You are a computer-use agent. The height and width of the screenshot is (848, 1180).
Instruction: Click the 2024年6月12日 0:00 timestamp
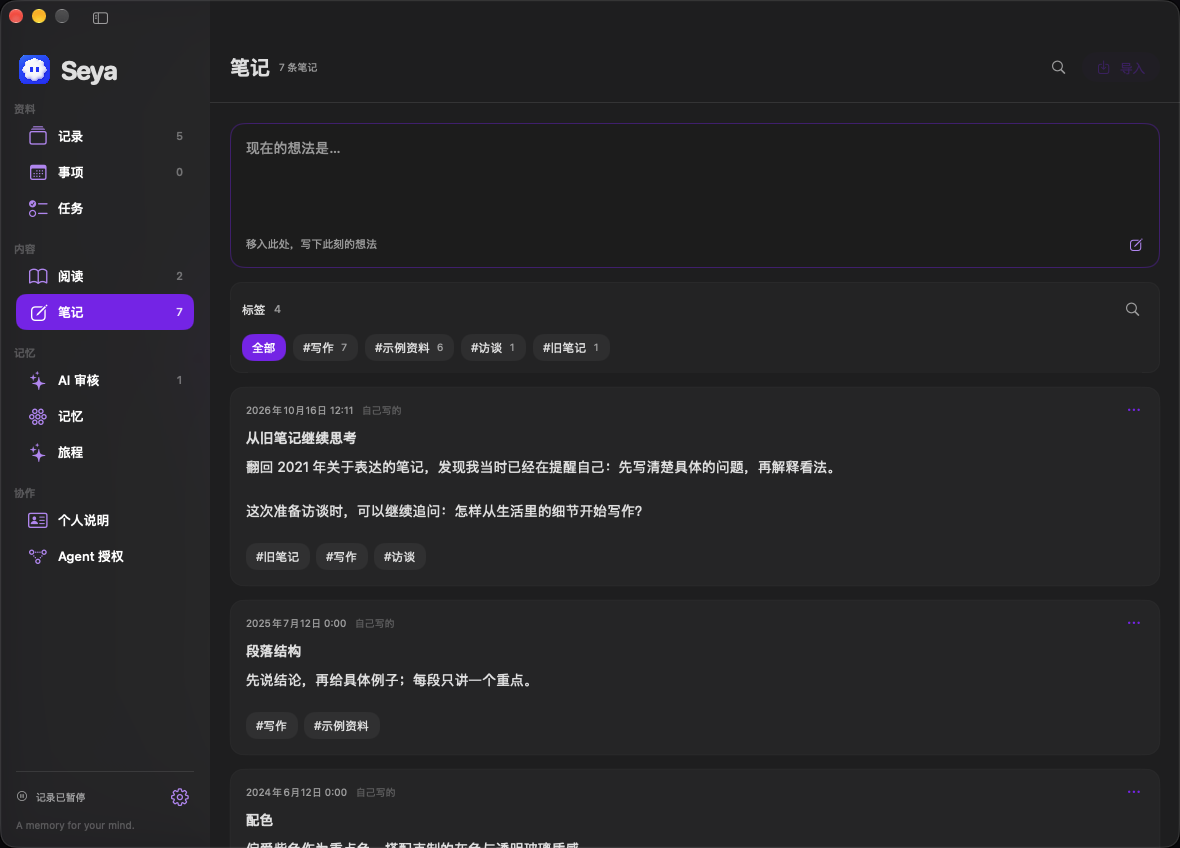click(297, 792)
